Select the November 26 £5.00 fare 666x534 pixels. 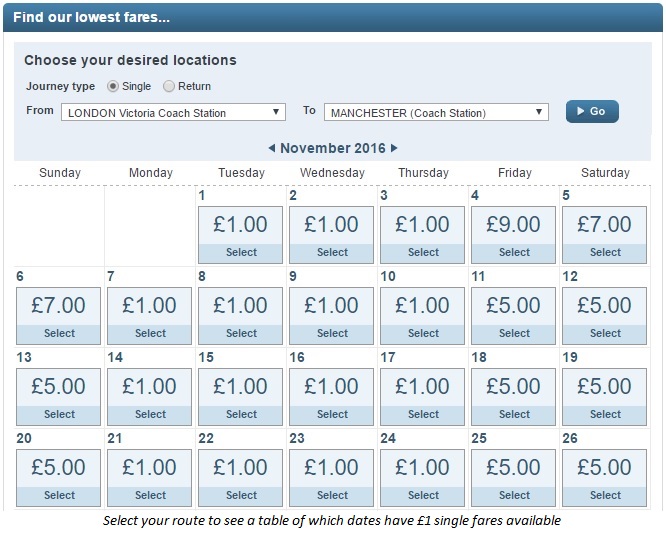point(604,478)
